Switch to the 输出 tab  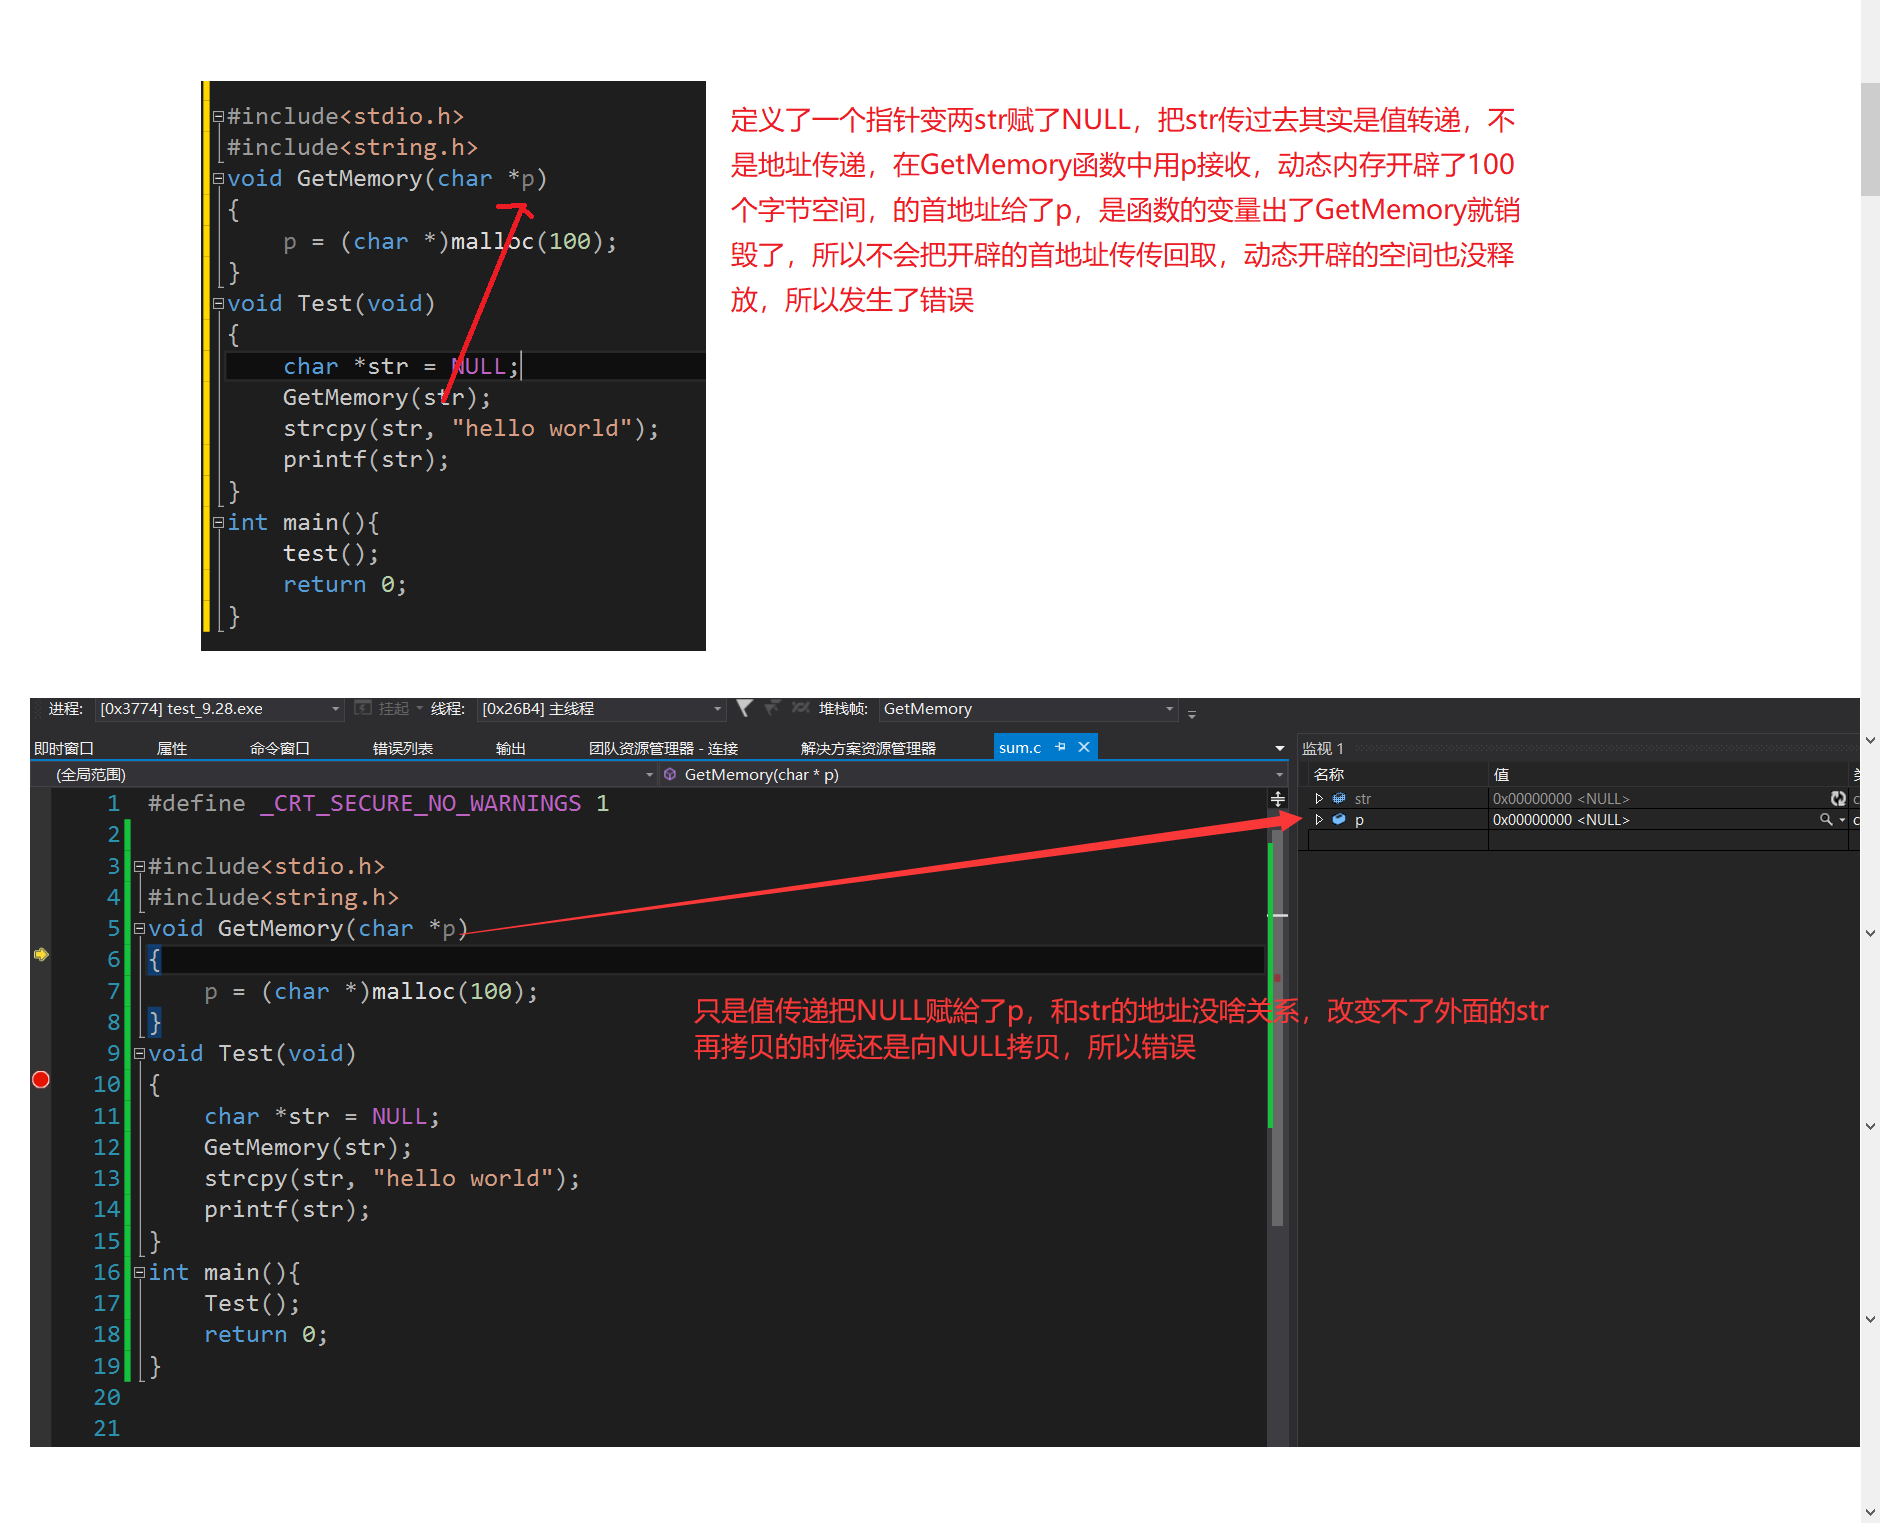pyautogui.click(x=511, y=748)
